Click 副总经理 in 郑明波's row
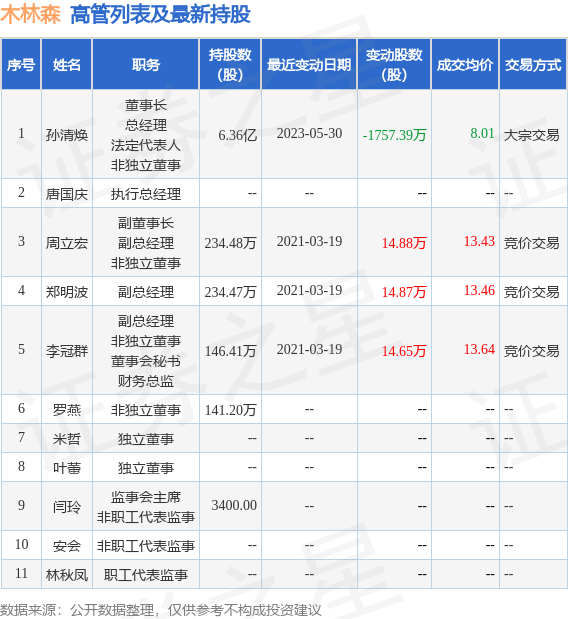568x619 pixels. [x=146, y=292]
